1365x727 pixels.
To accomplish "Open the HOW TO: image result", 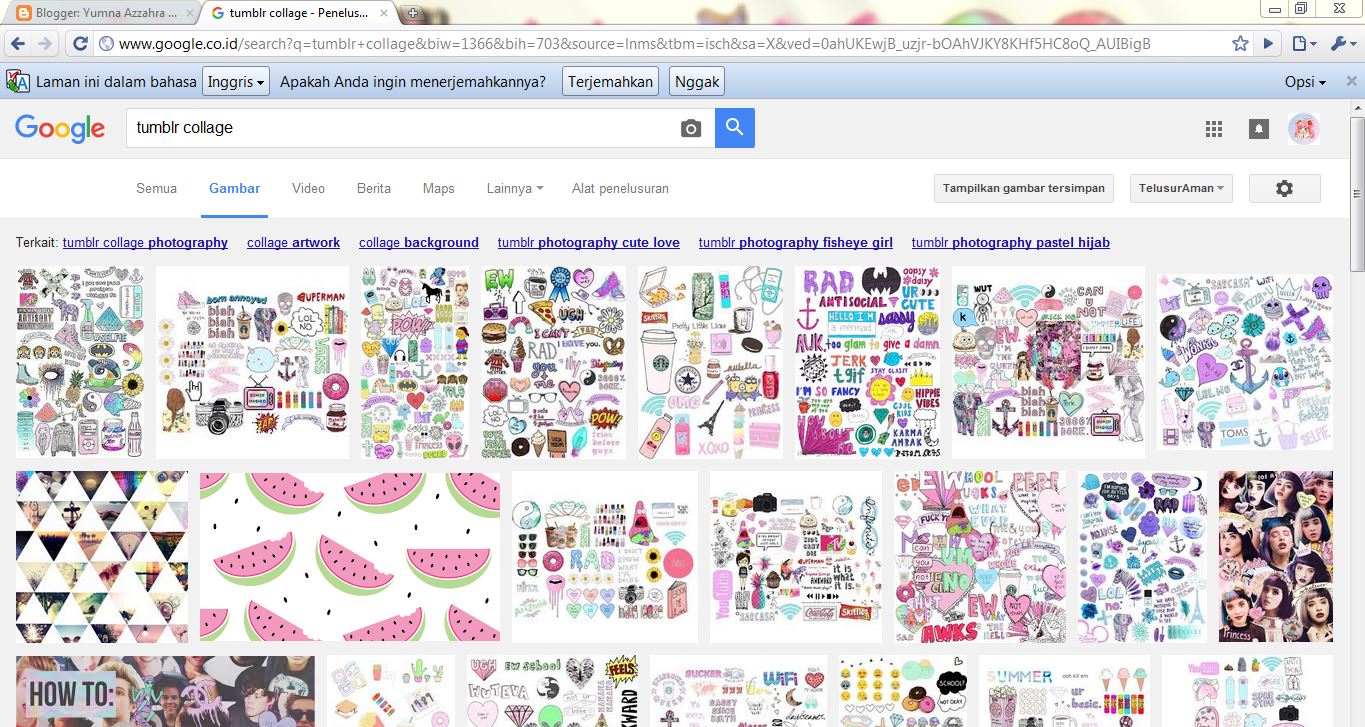I will pos(165,691).
